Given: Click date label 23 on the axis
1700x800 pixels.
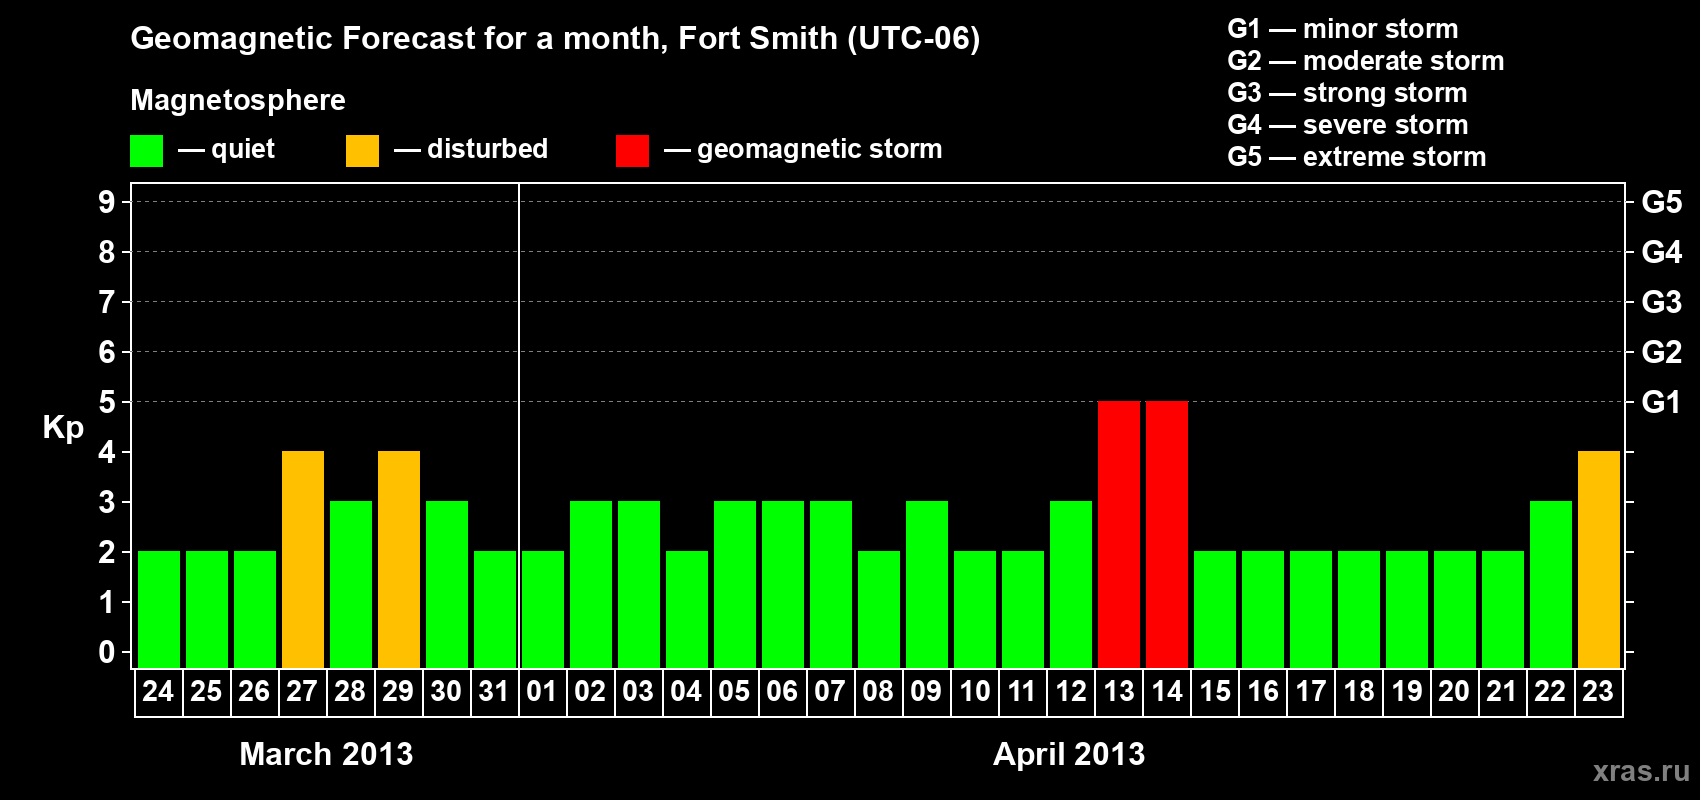Looking at the screenshot, I should tap(1598, 691).
